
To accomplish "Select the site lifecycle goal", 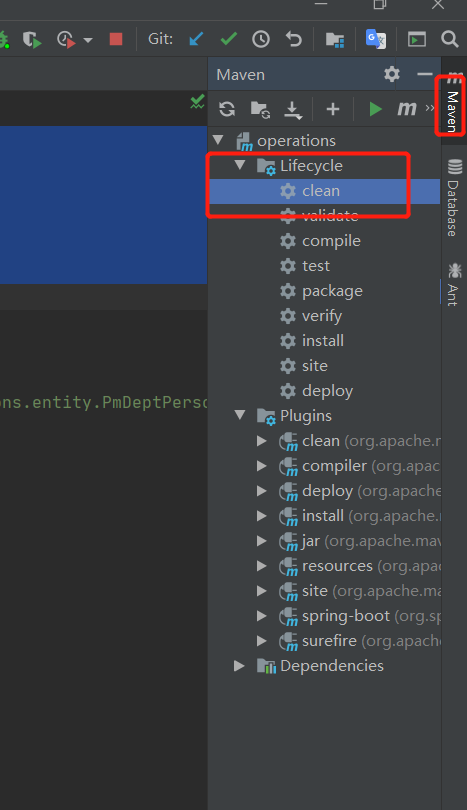I will [324, 366].
